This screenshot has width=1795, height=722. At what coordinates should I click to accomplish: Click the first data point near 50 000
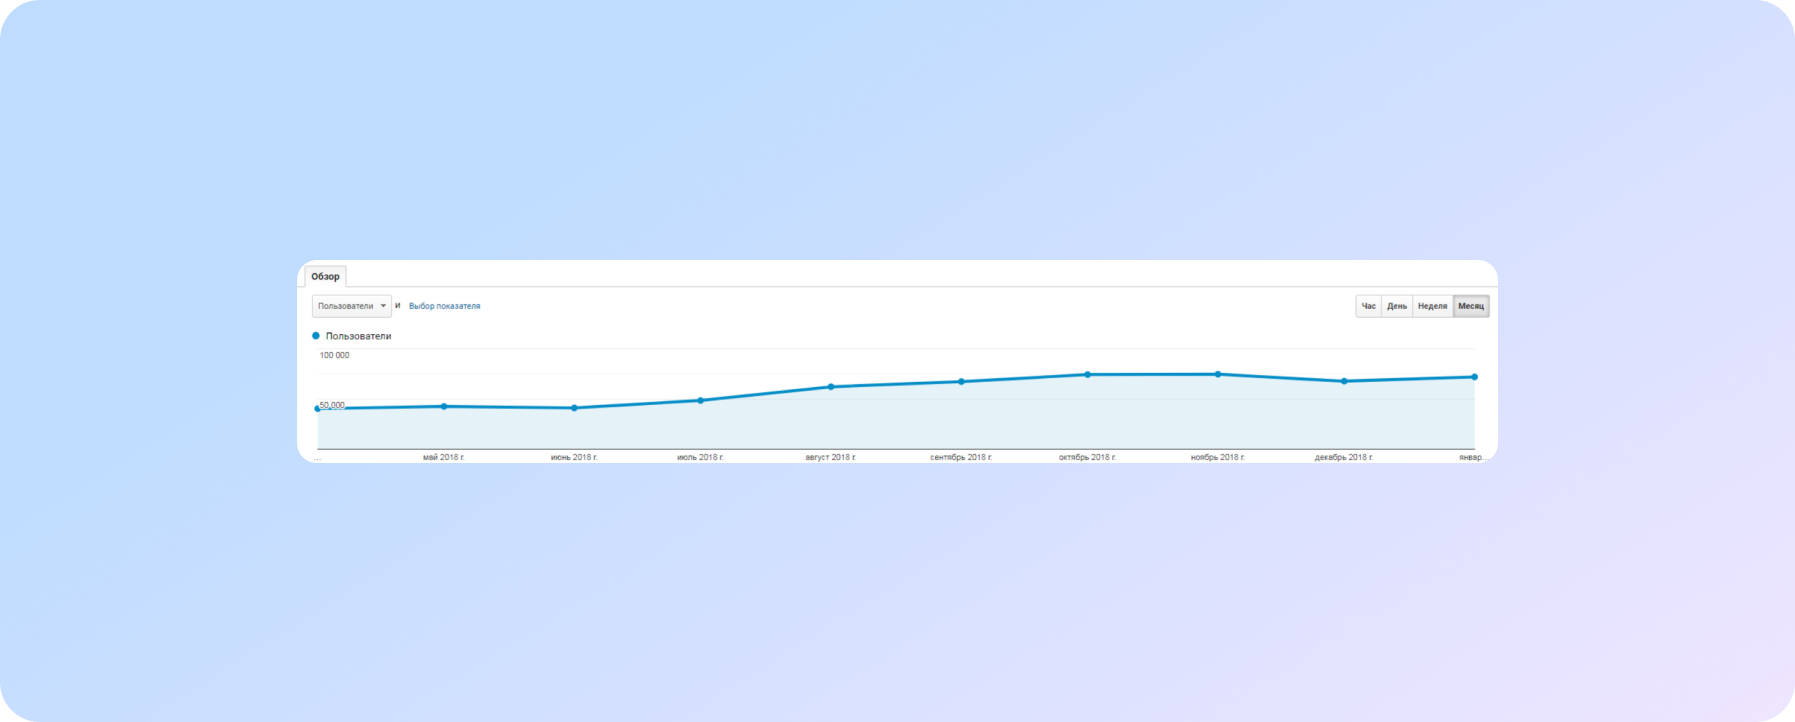tap(318, 408)
